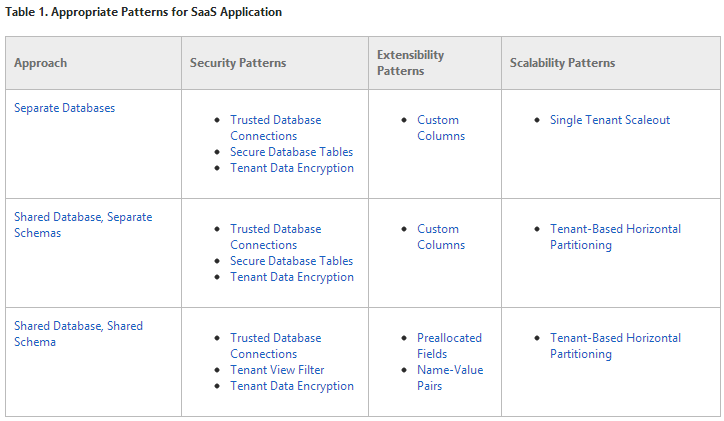Open Tenant Data Encryption in Shared Schema row
Viewport: 724px width, 421px height.
(291, 386)
